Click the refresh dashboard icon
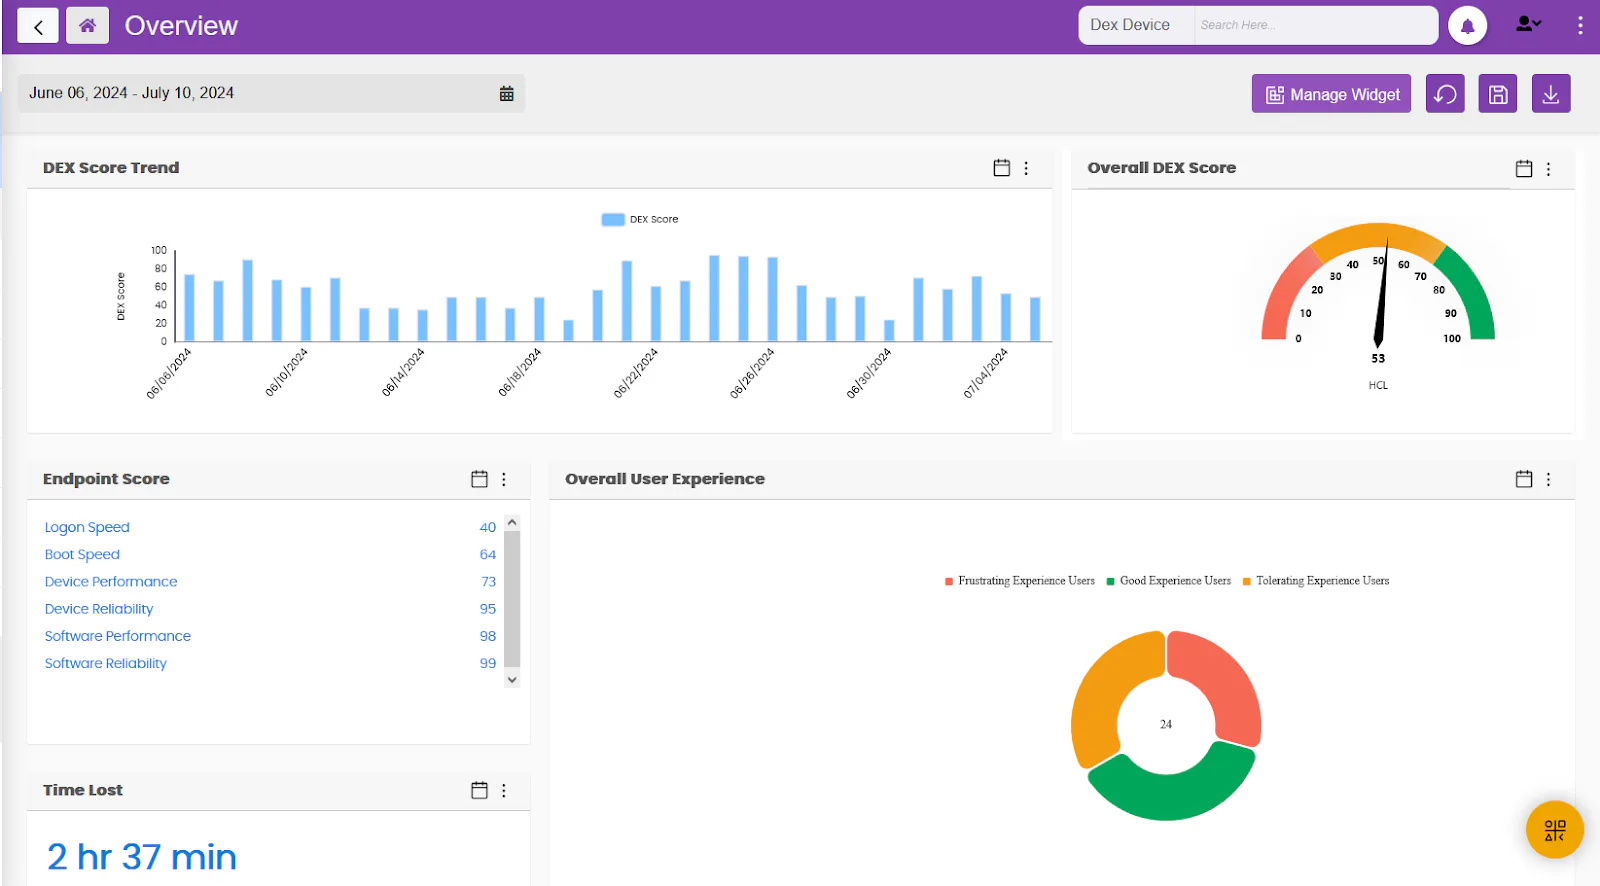The image size is (1600, 886). point(1445,94)
